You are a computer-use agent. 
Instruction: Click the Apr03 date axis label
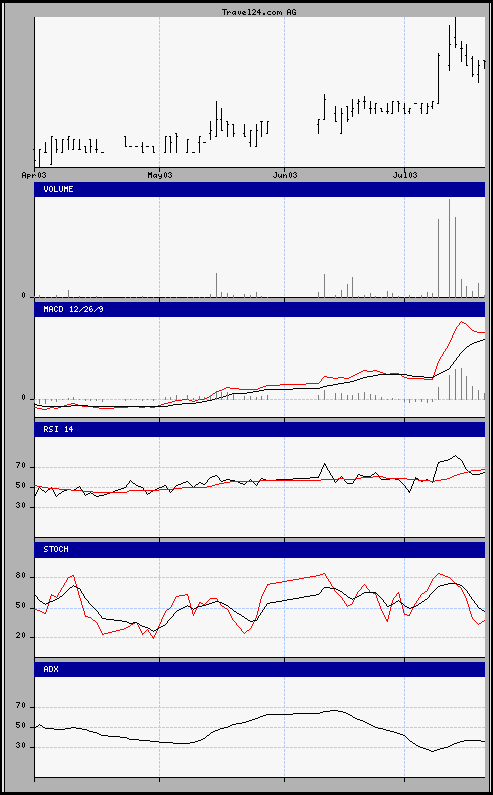point(34,175)
